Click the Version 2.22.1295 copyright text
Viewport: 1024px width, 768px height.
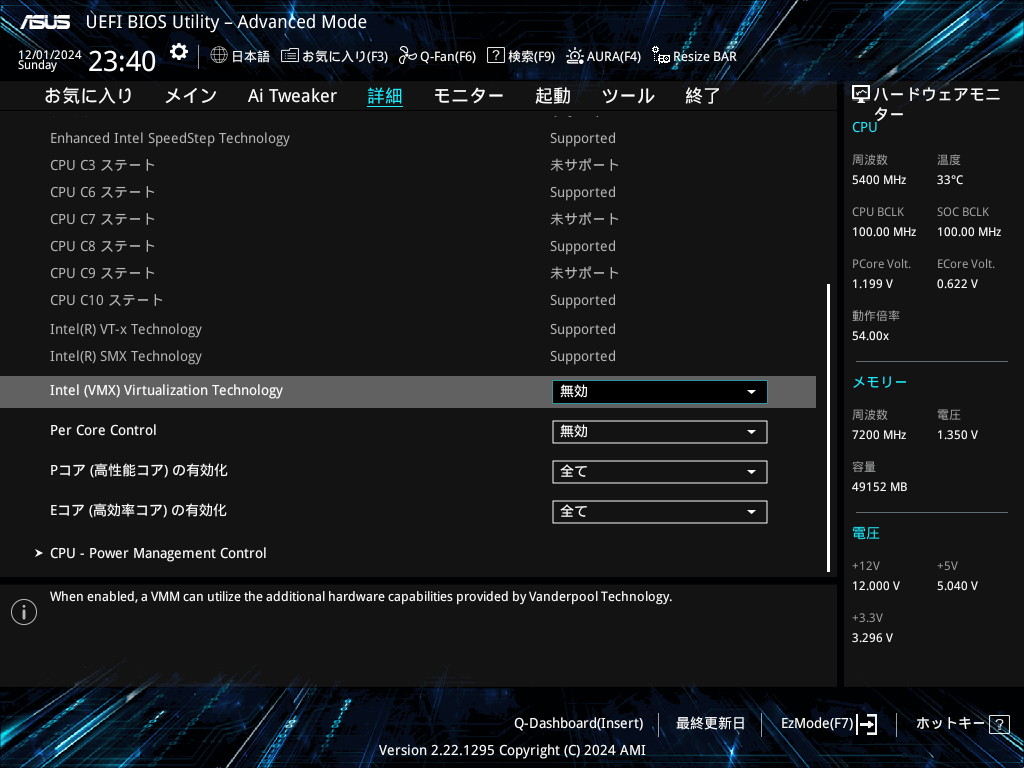[x=512, y=750]
